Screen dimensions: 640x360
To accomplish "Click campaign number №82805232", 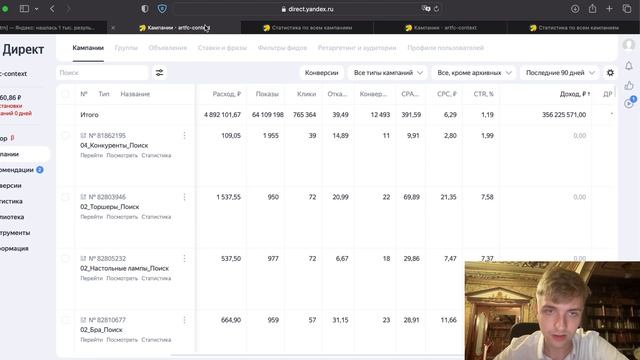I will (107, 259).
